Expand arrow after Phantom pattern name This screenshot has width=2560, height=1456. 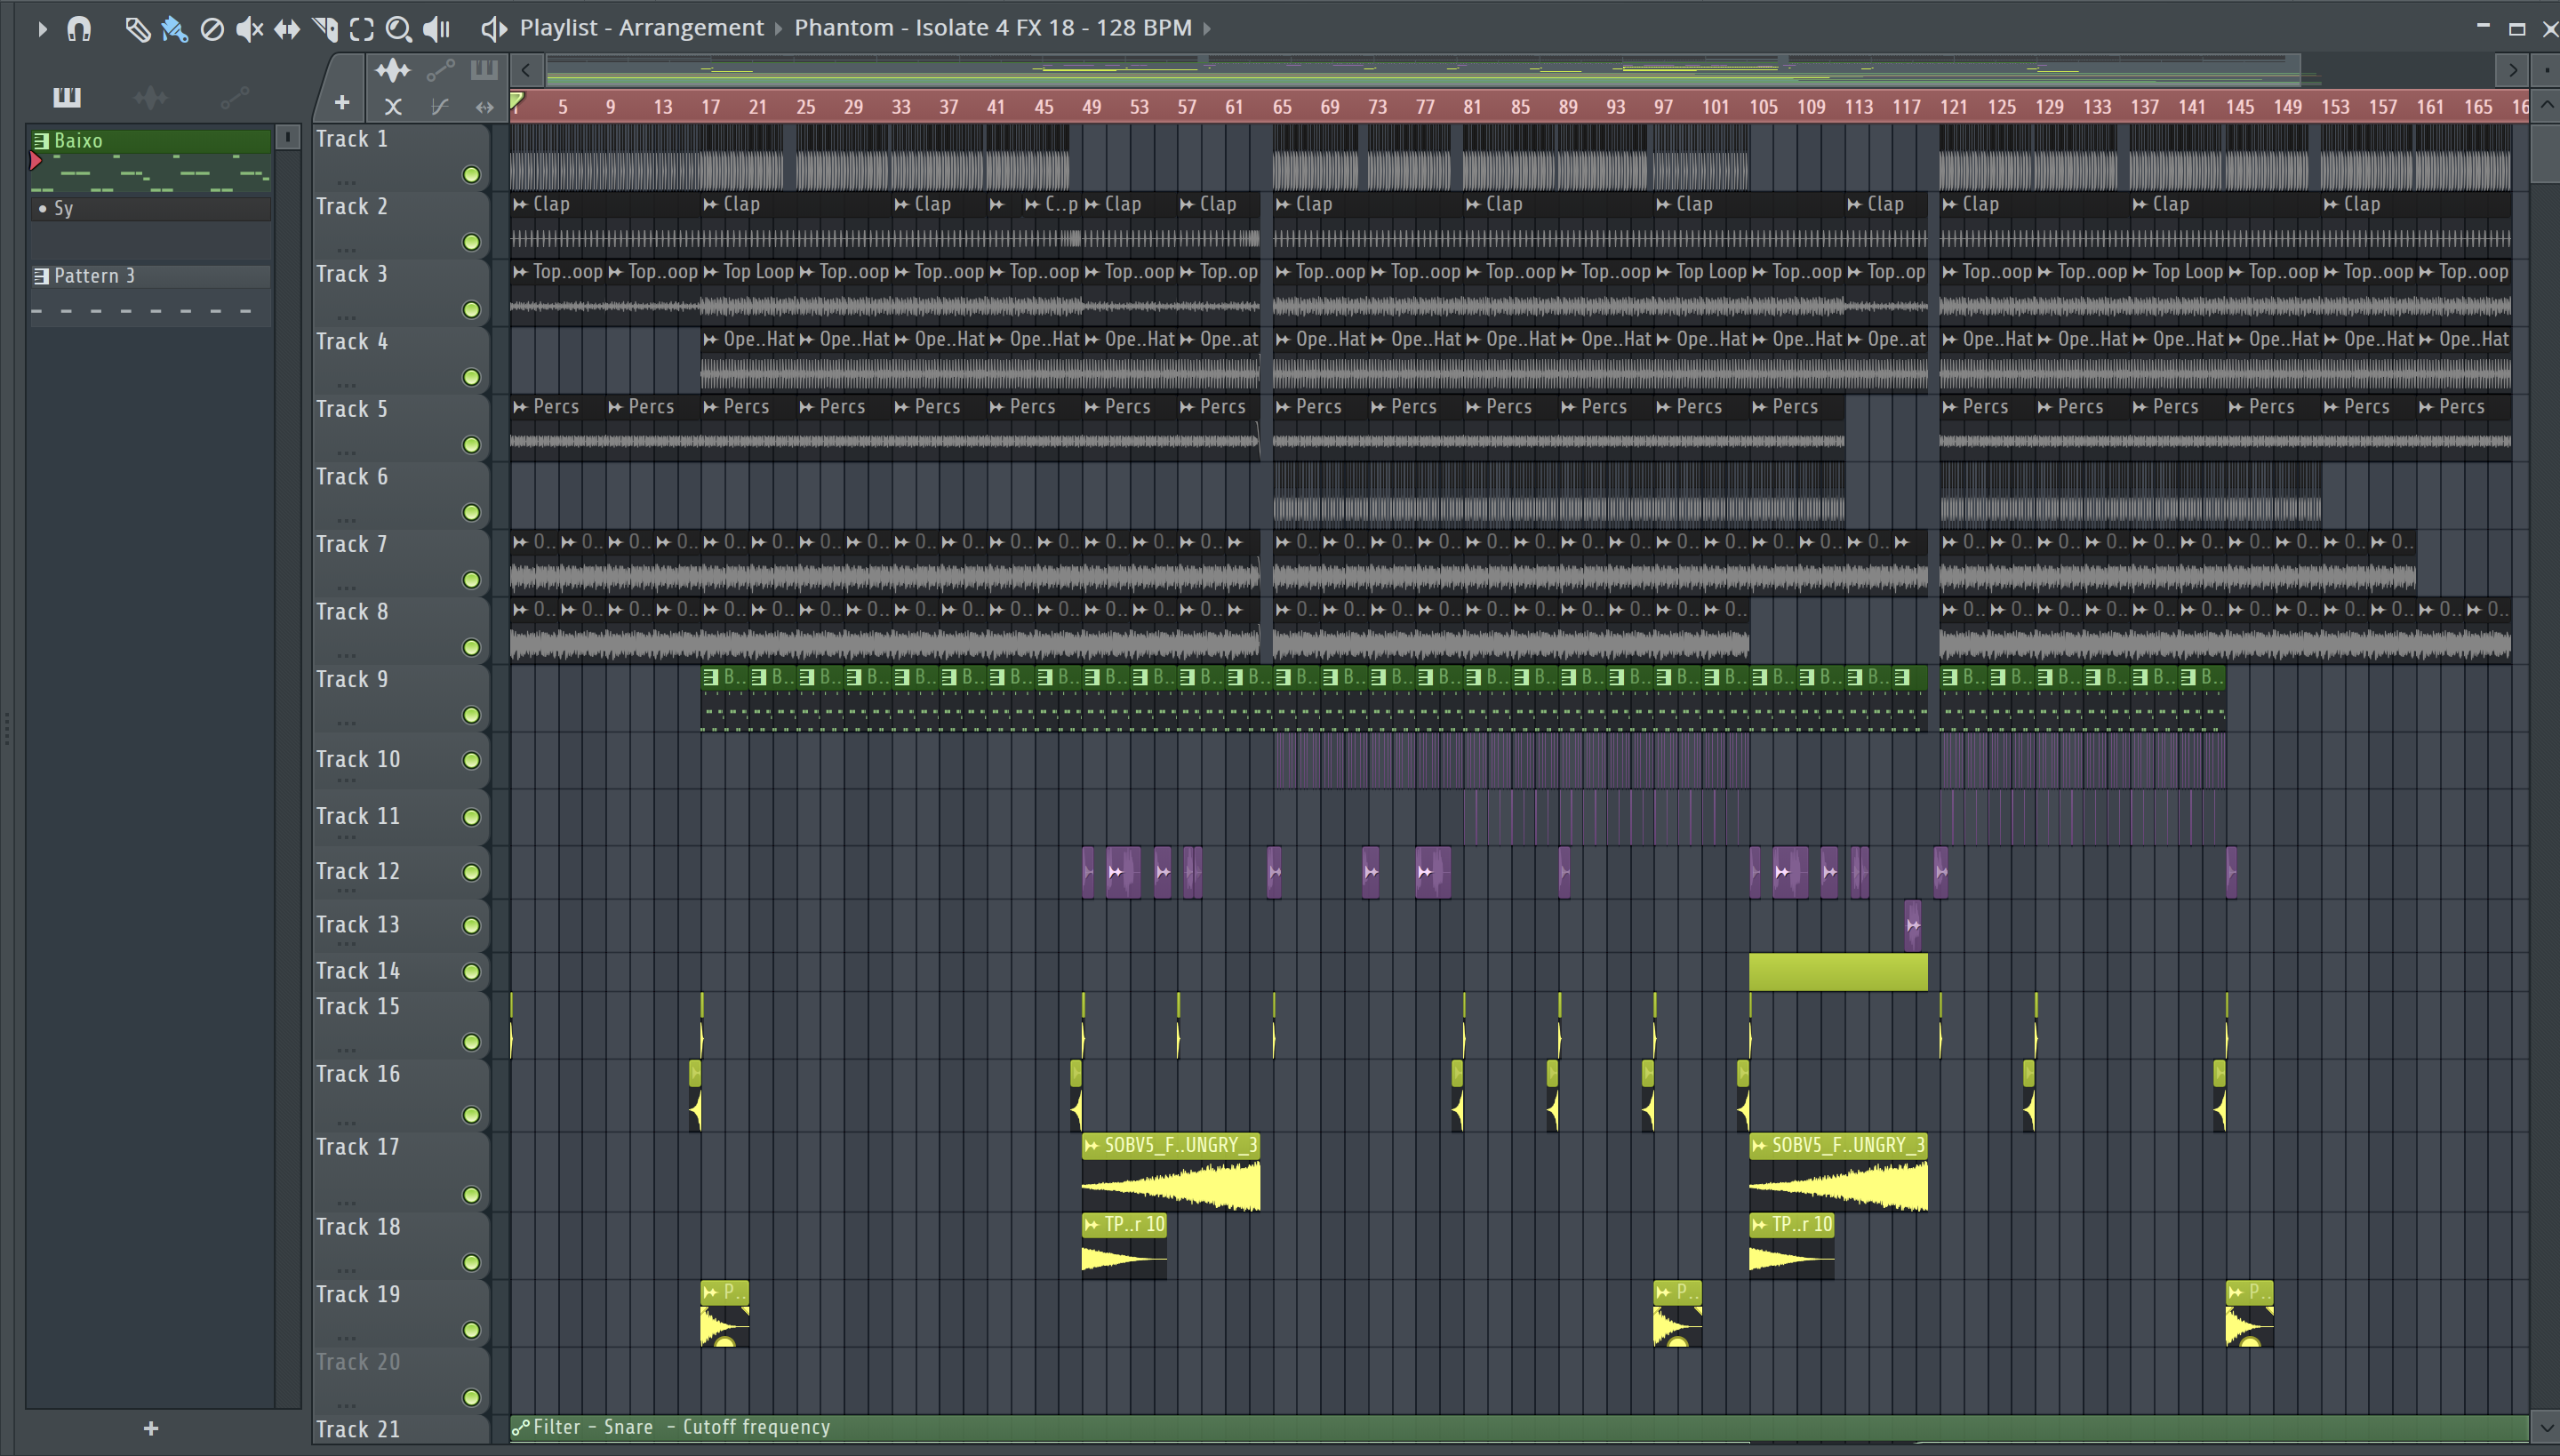(1207, 29)
